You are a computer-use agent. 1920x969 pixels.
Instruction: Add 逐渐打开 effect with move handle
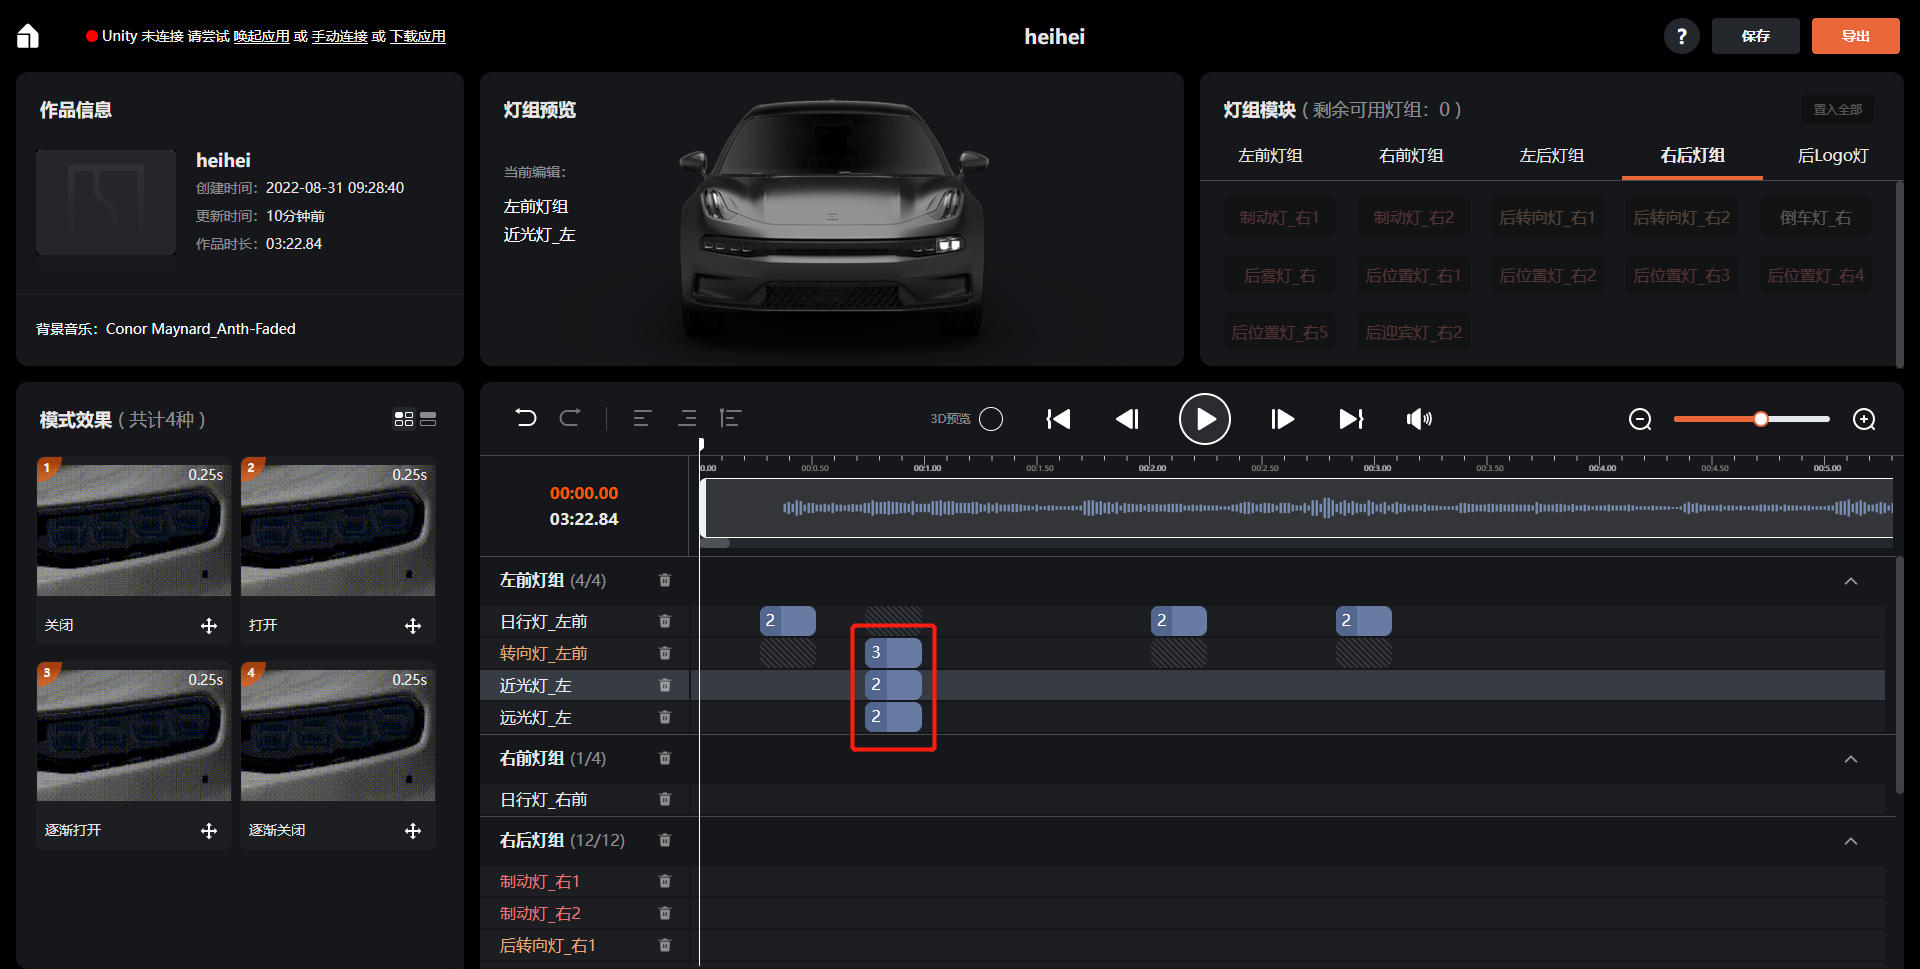(x=209, y=831)
